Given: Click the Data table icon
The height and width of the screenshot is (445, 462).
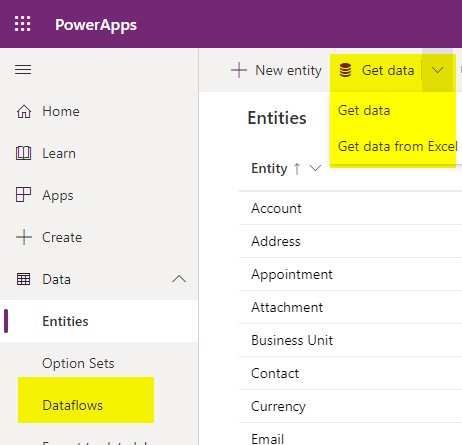Looking at the screenshot, I should pyautogui.click(x=23, y=279).
